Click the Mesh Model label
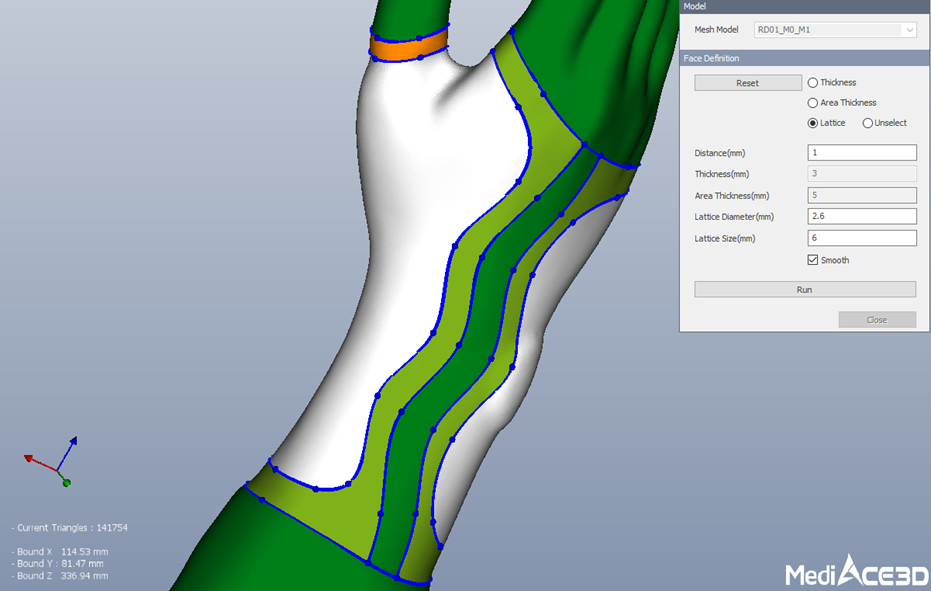 tap(716, 30)
